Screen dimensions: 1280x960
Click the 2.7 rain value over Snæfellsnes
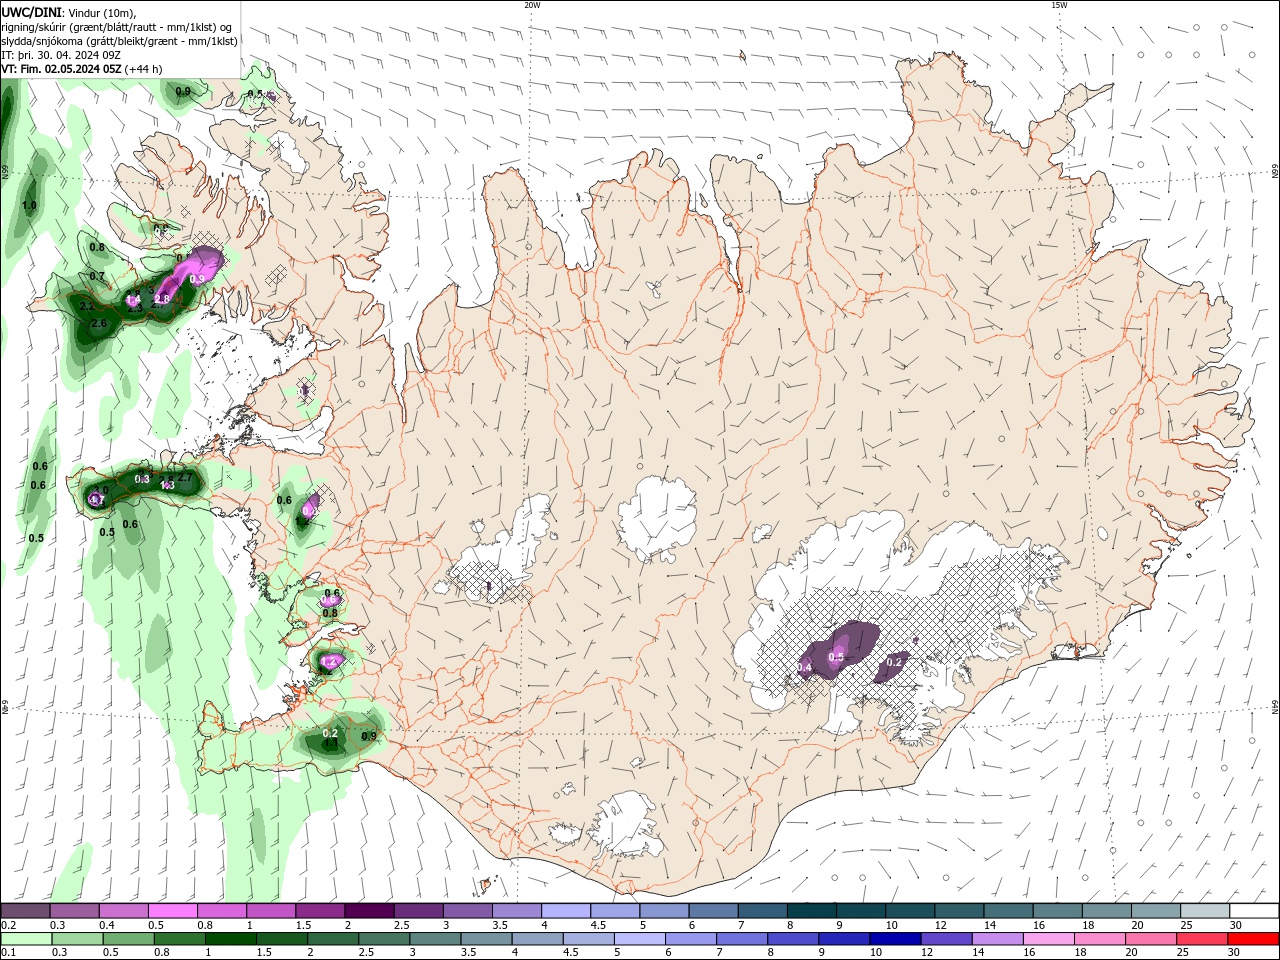(x=185, y=478)
